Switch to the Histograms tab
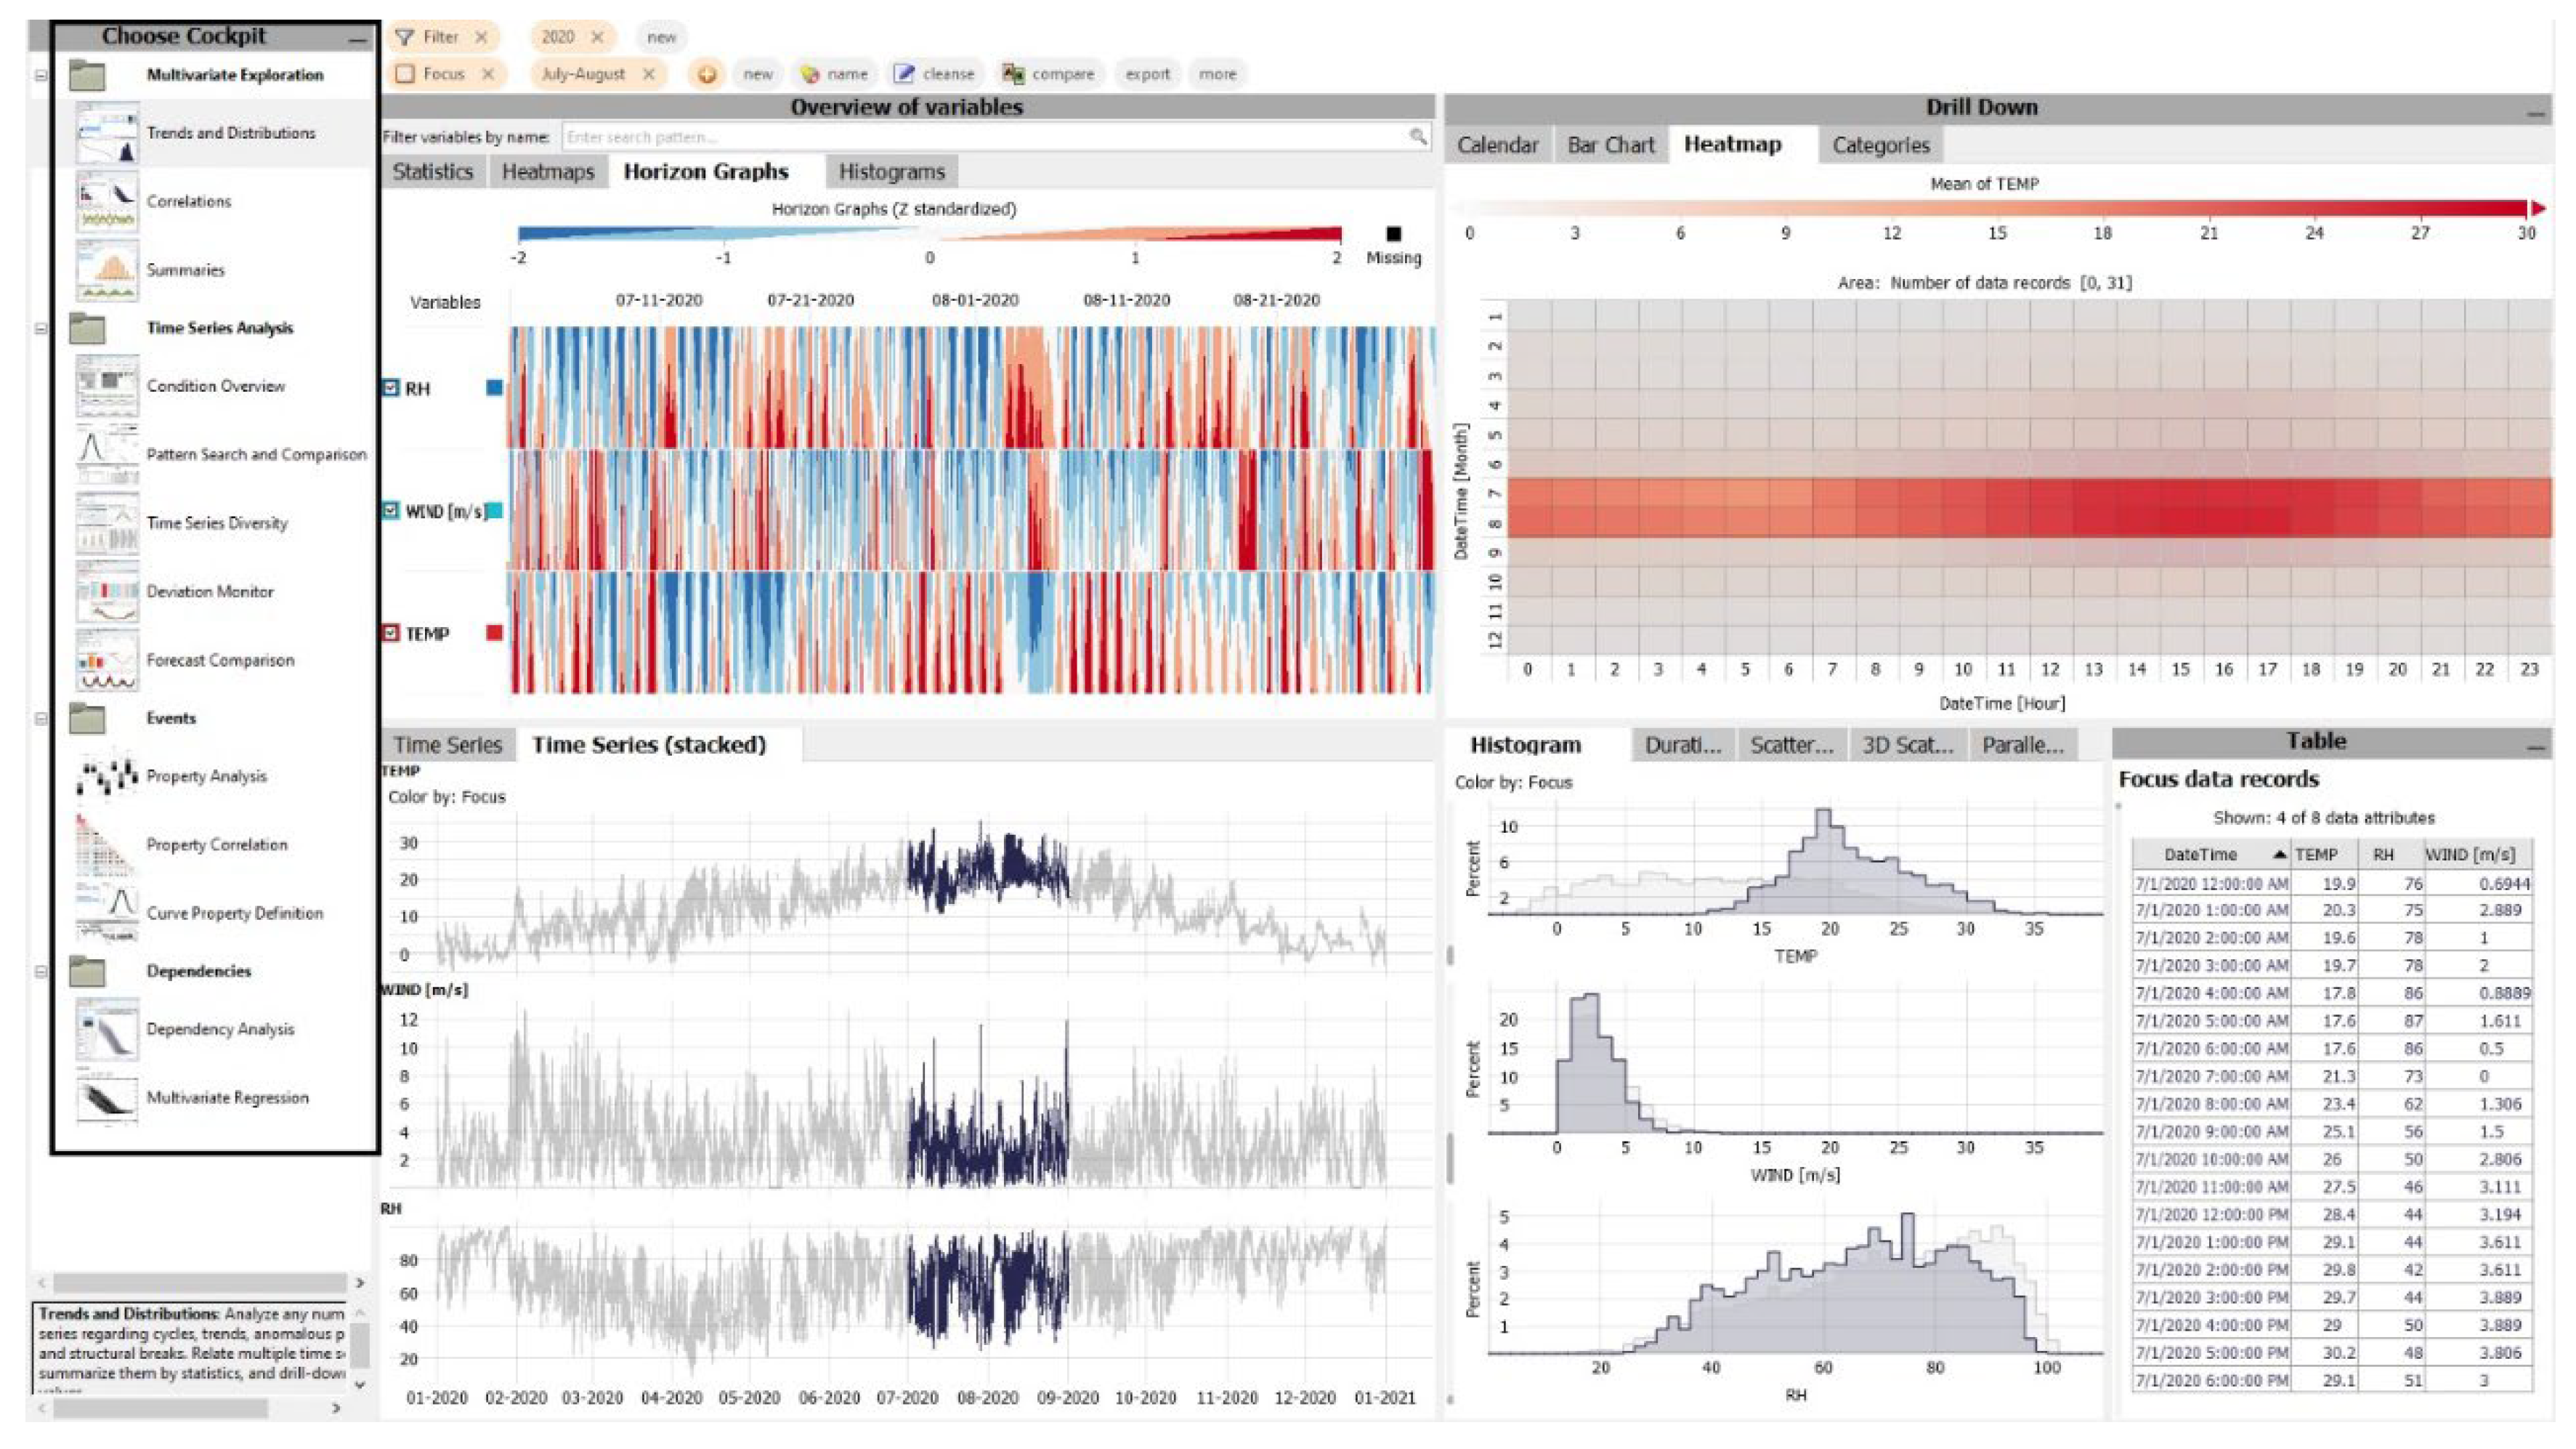This screenshot has width=2576, height=1449. point(891,172)
